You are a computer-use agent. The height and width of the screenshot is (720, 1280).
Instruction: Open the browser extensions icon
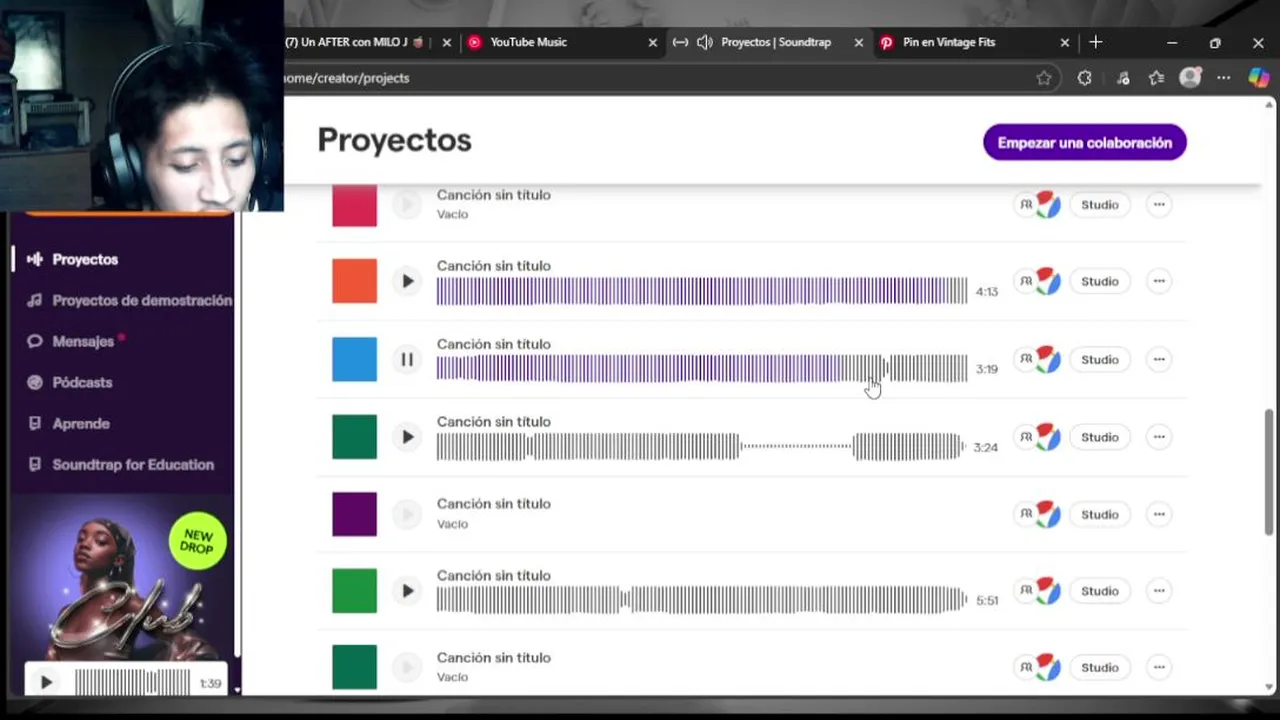[x=1084, y=78]
